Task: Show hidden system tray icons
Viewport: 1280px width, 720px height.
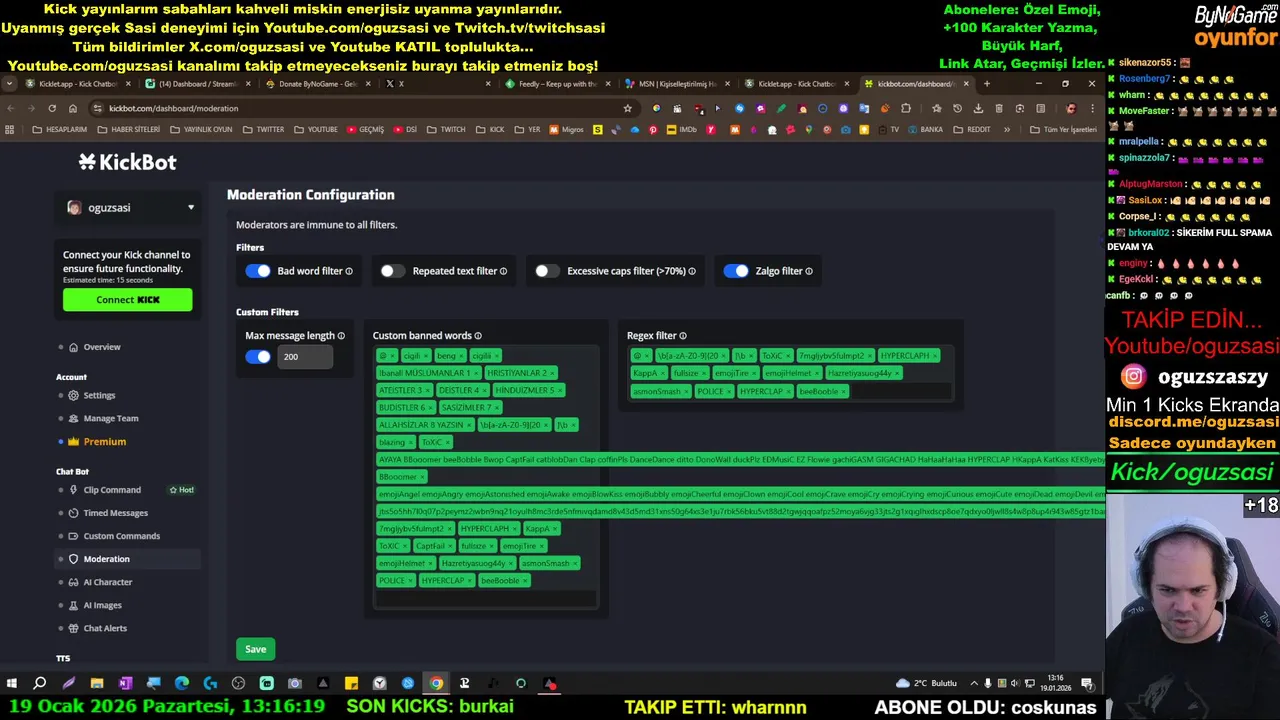Action: tap(975, 683)
